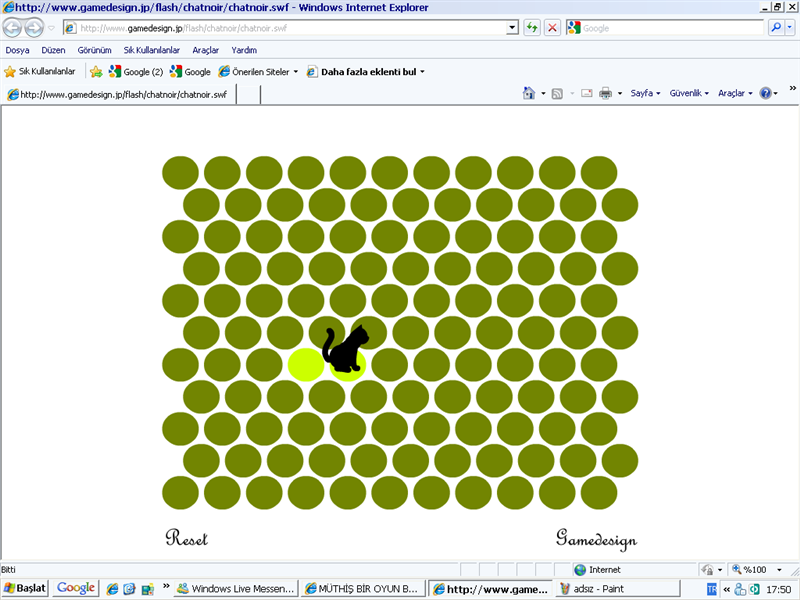Switch to adsız - Paint taskbar button
This screenshot has height=600, width=800.
click(618, 589)
